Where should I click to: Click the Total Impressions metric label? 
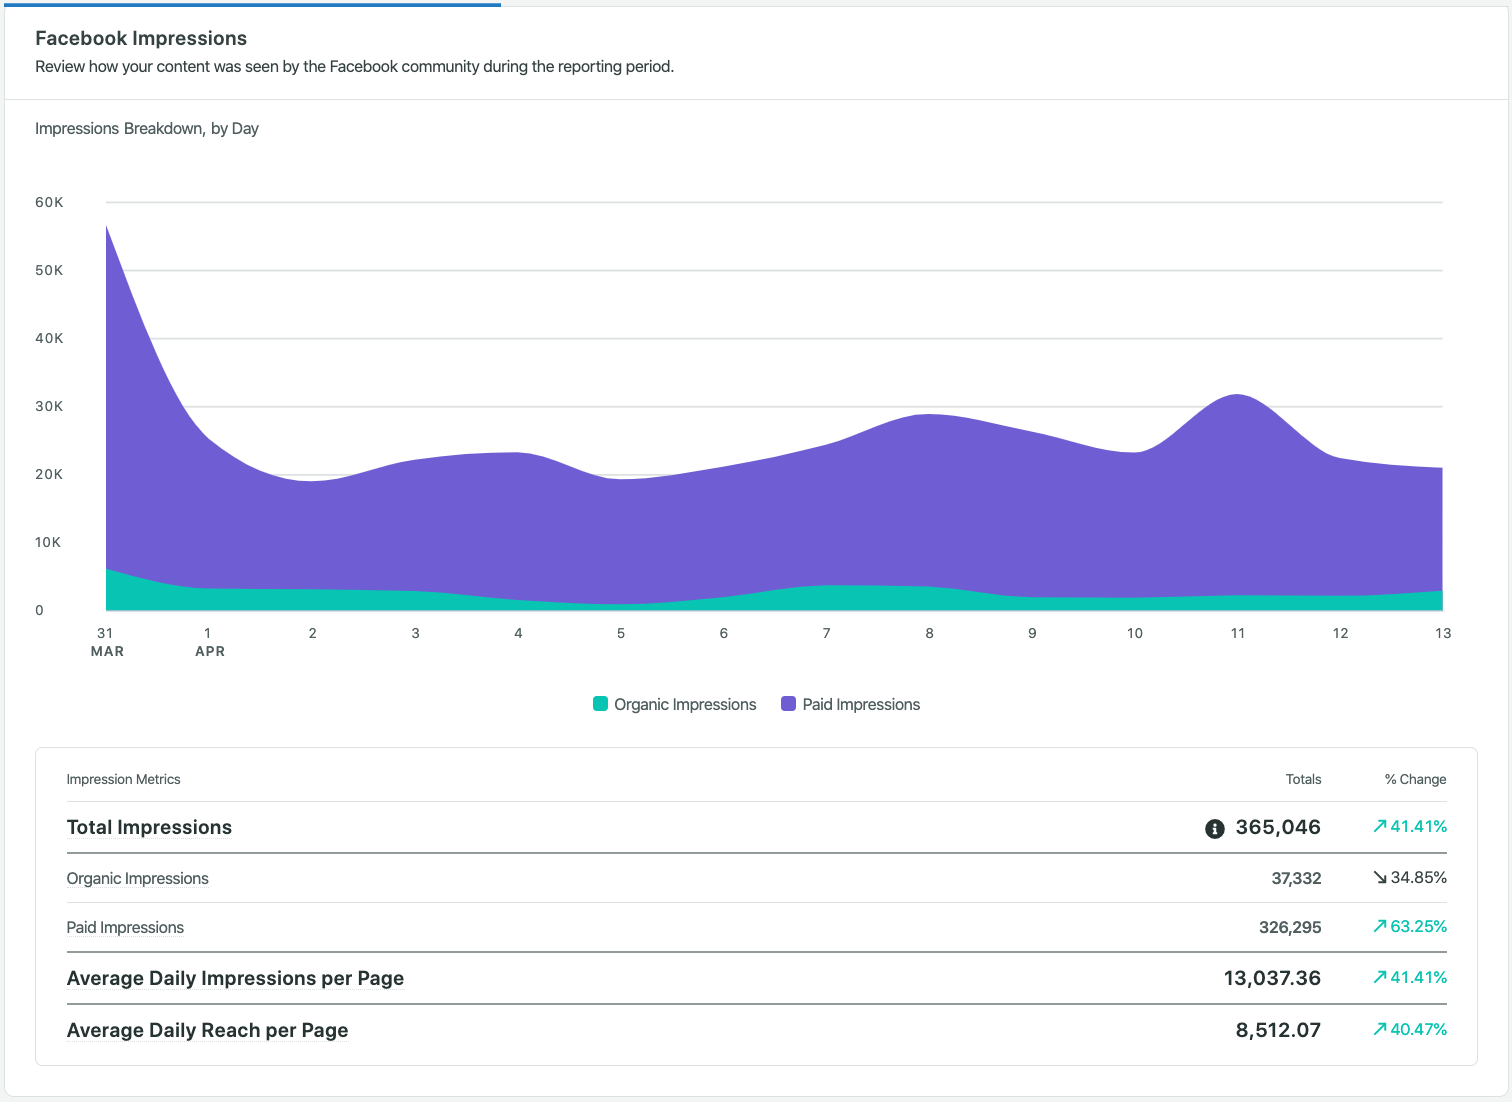pyautogui.click(x=149, y=827)
